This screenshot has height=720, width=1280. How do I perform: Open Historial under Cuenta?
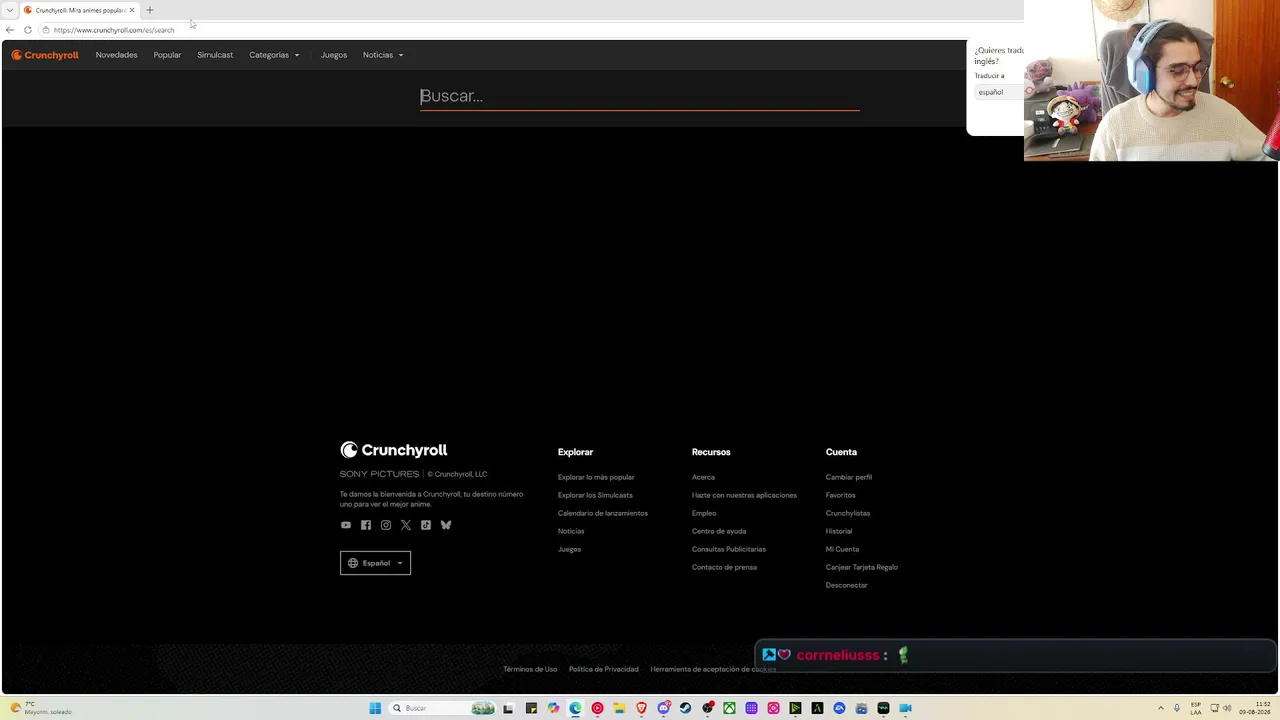839,531
